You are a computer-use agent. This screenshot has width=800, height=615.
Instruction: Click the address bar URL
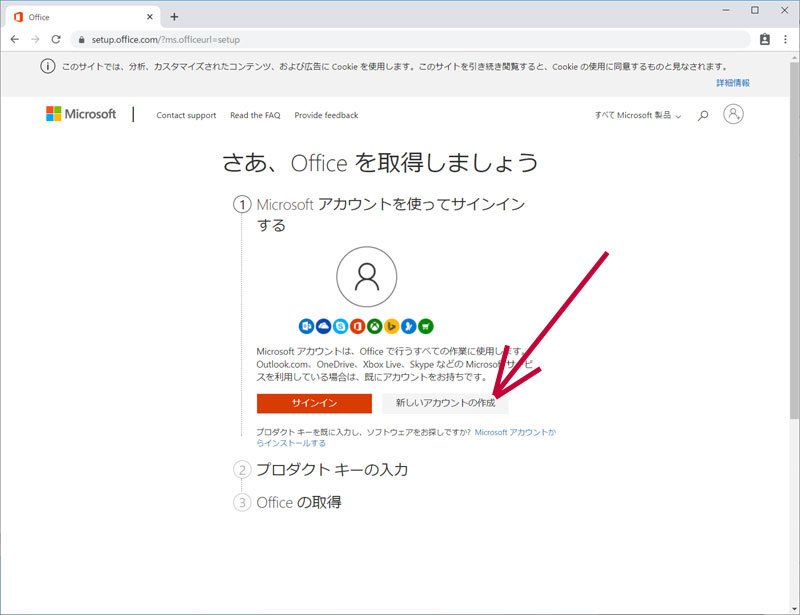pyautogui.click(x=166, y=39)
